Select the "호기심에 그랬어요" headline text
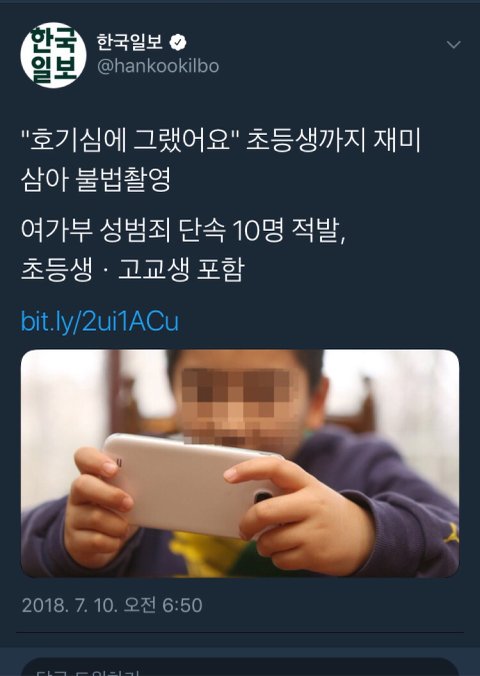This screenshot has width=480, height=676. coord(130,141)
